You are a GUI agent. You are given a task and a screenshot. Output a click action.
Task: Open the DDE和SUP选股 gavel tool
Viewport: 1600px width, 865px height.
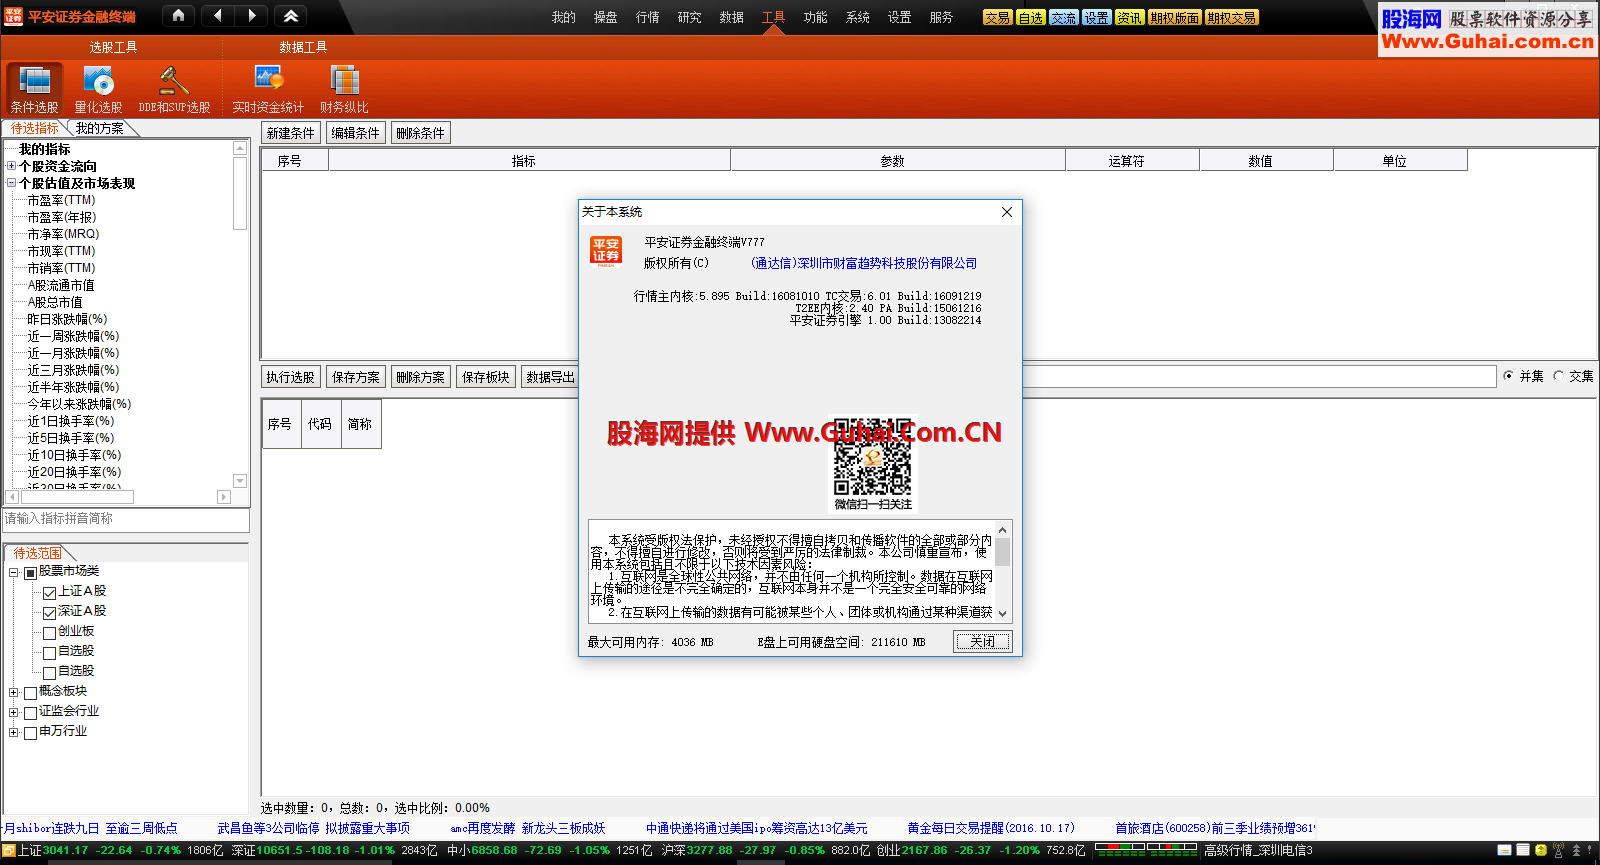[x=174, y=89]
